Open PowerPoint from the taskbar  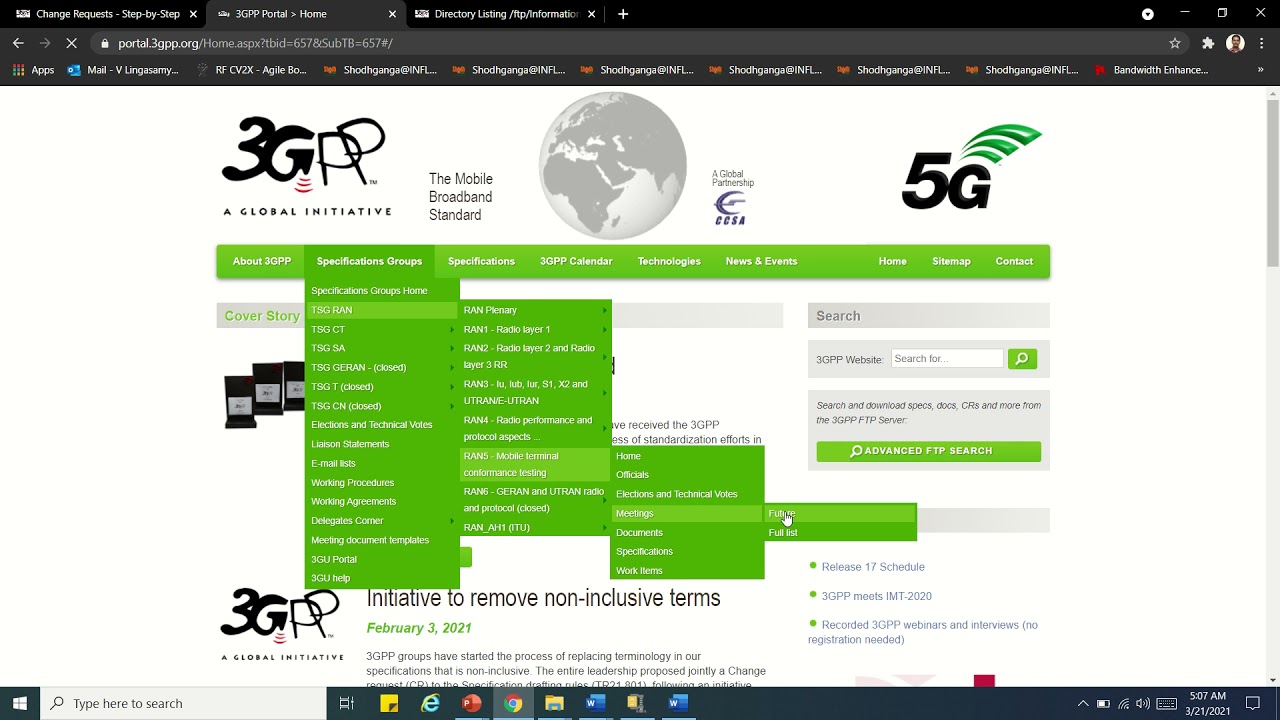471,703
